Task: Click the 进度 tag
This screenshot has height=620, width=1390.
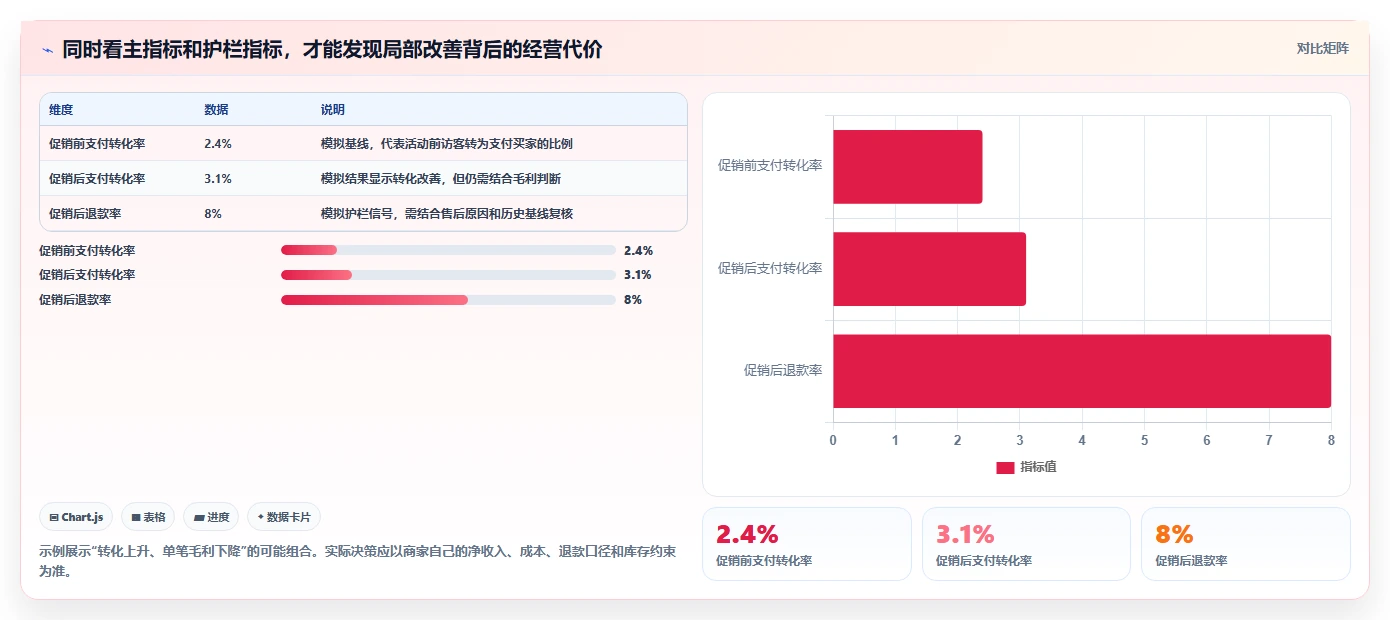Action: click(x=211, y=517)
